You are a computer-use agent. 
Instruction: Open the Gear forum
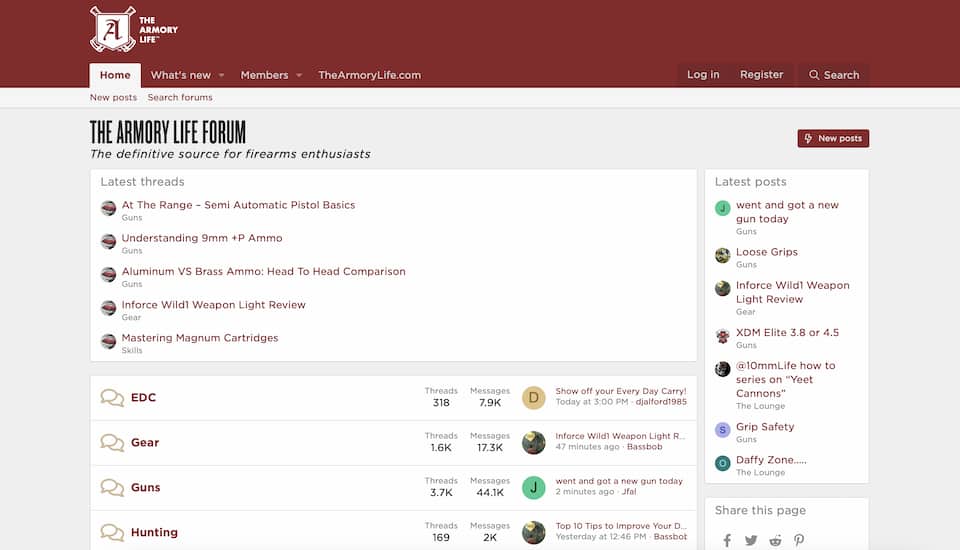pos(144,442)
